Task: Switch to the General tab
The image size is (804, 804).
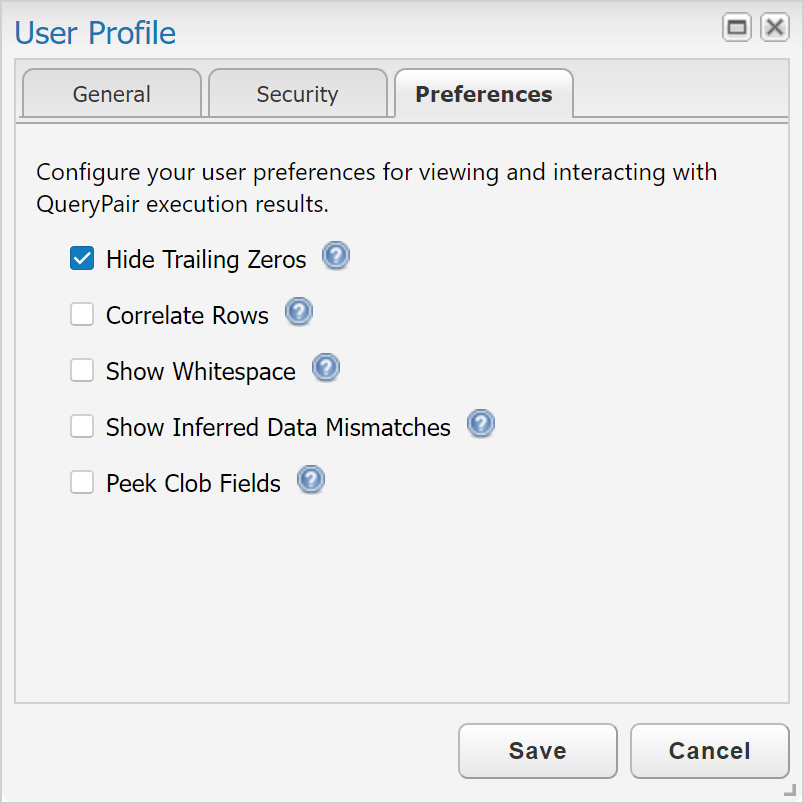Action: tap(112, 93)
